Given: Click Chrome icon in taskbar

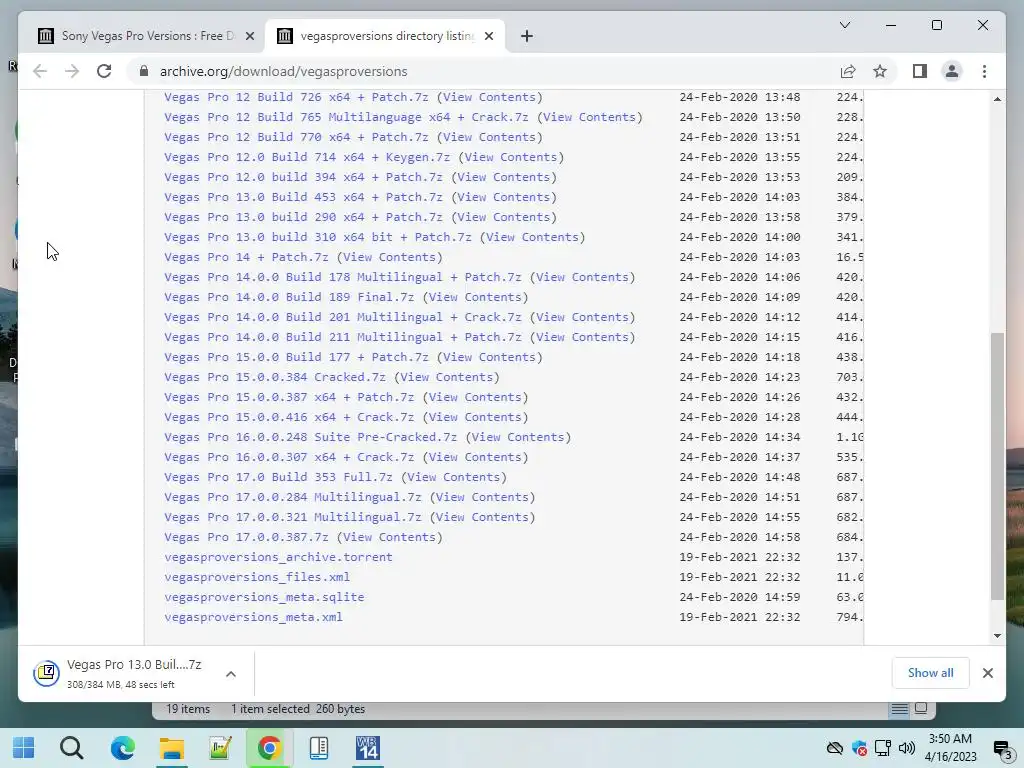Looking at the screenshot, I should coord(269,748).
